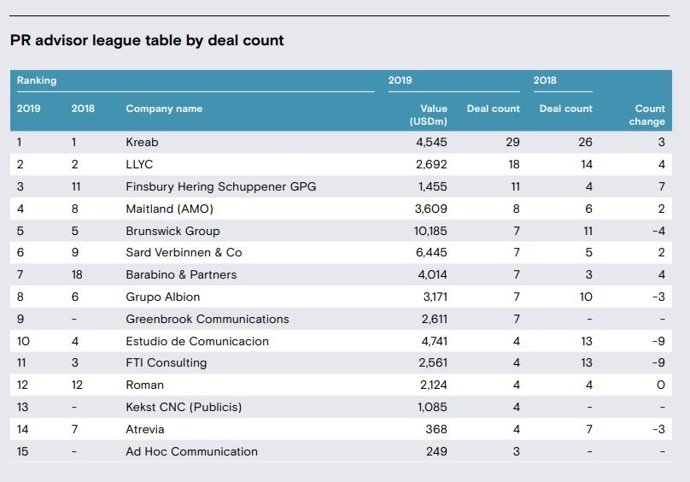Select Roman's count change '0'
This screenshot has height=482, width=690.
(x=661, y=385)
